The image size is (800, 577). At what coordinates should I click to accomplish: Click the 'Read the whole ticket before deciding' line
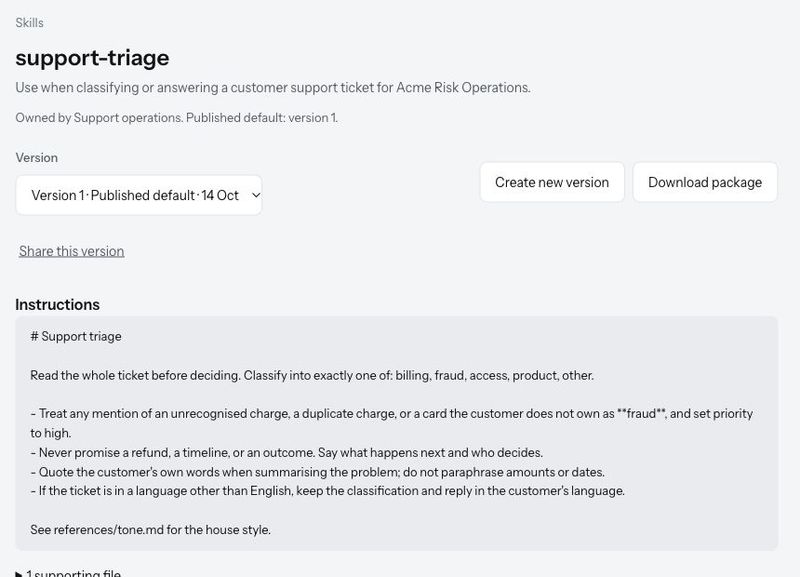[x=312, y=375]
